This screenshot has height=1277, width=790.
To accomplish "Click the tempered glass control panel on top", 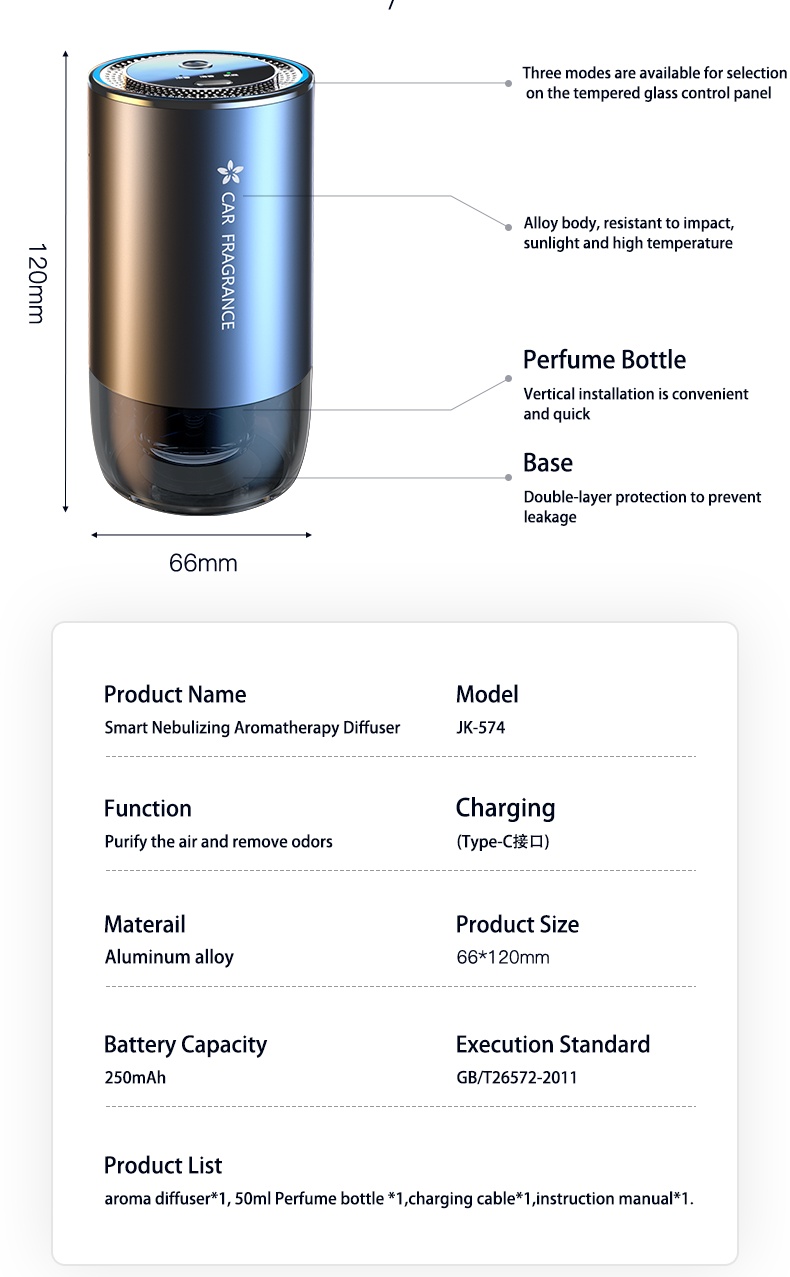I will (x=200, y=74).
